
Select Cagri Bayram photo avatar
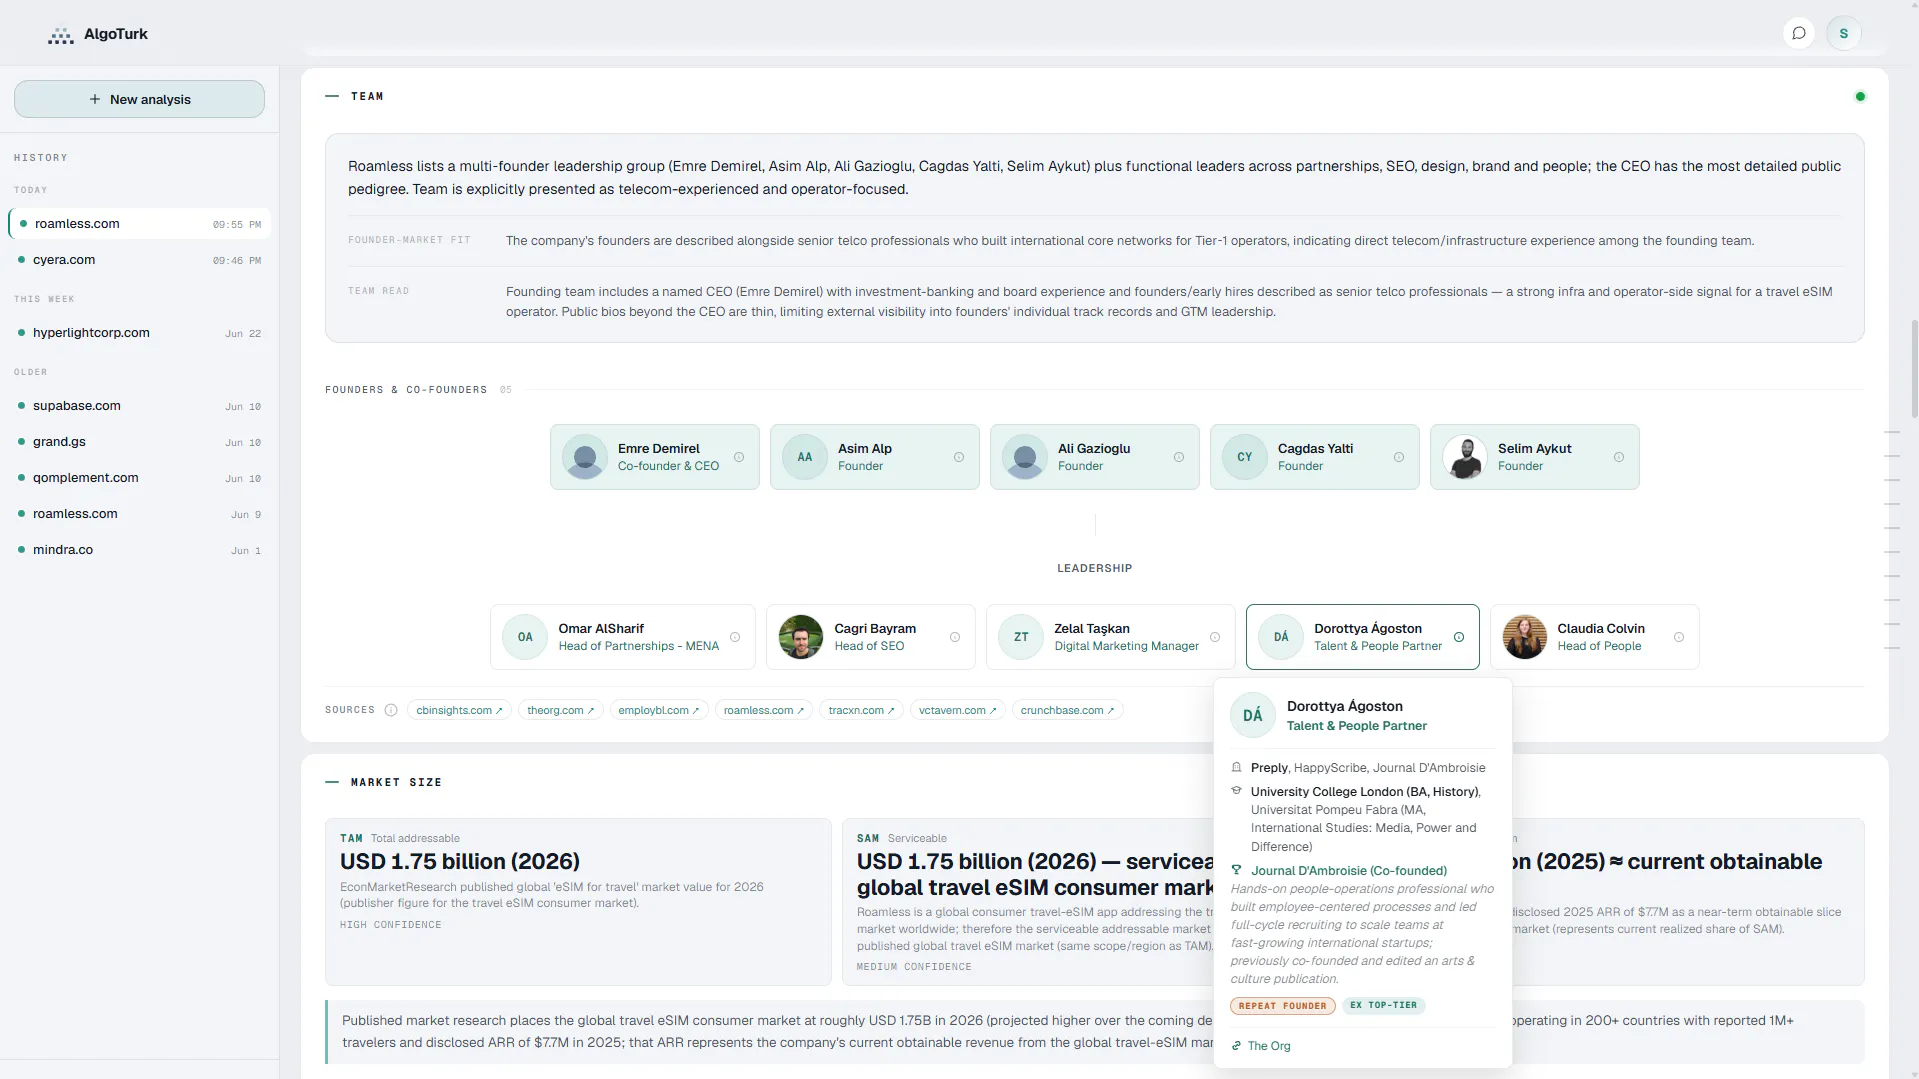(801, 637)
